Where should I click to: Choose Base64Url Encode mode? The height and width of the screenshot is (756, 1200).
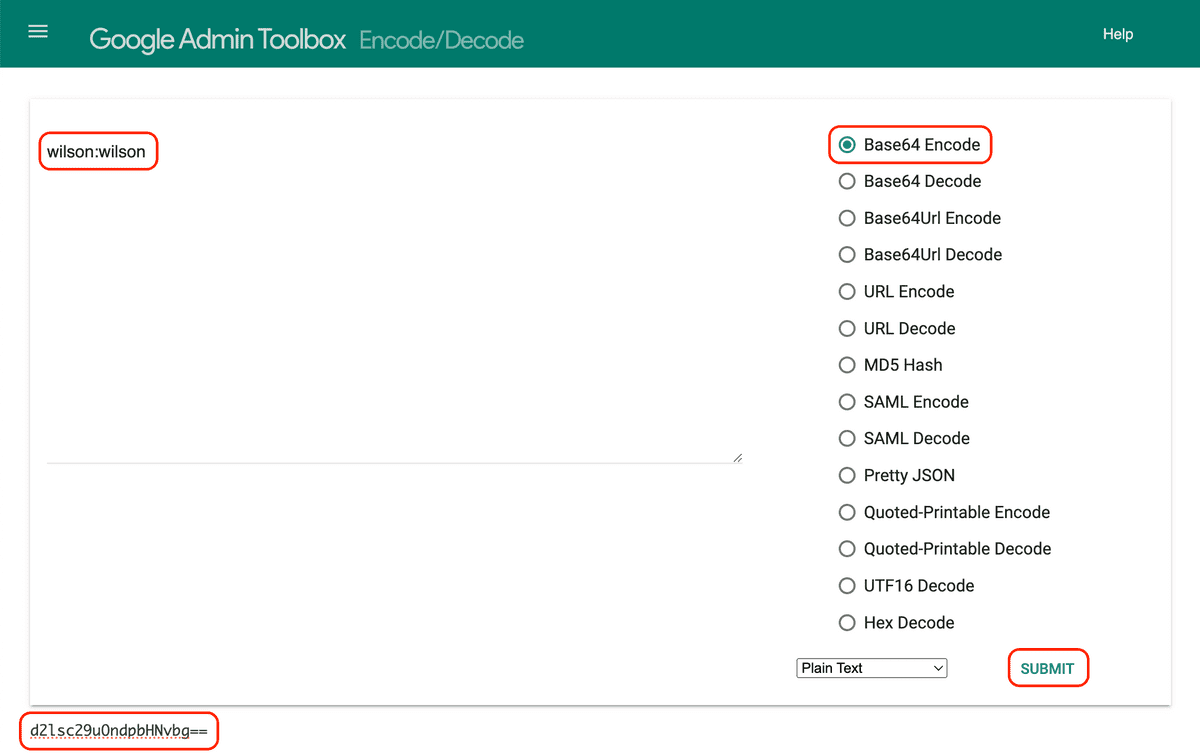tap(847, 218)
